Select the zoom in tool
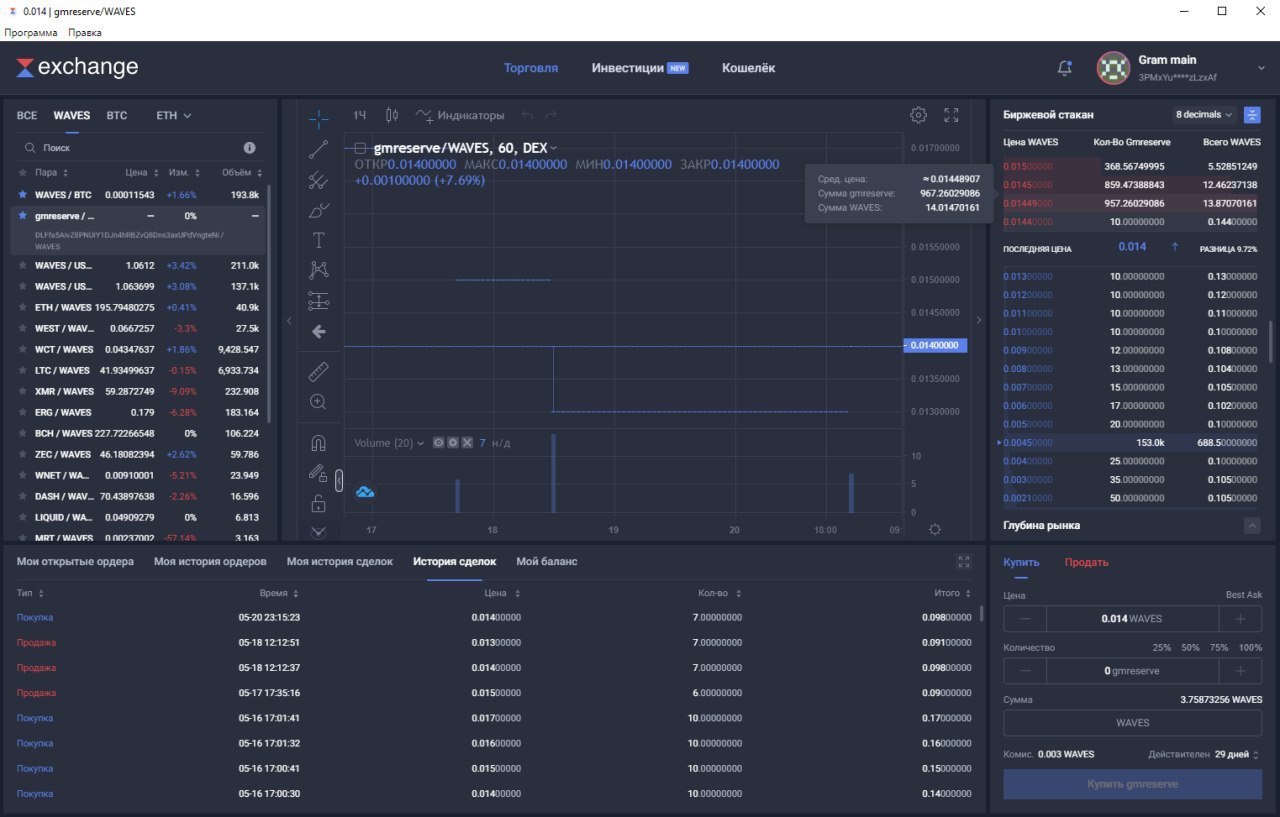Viewport: 1280px width, 817px height. (318, 402)
